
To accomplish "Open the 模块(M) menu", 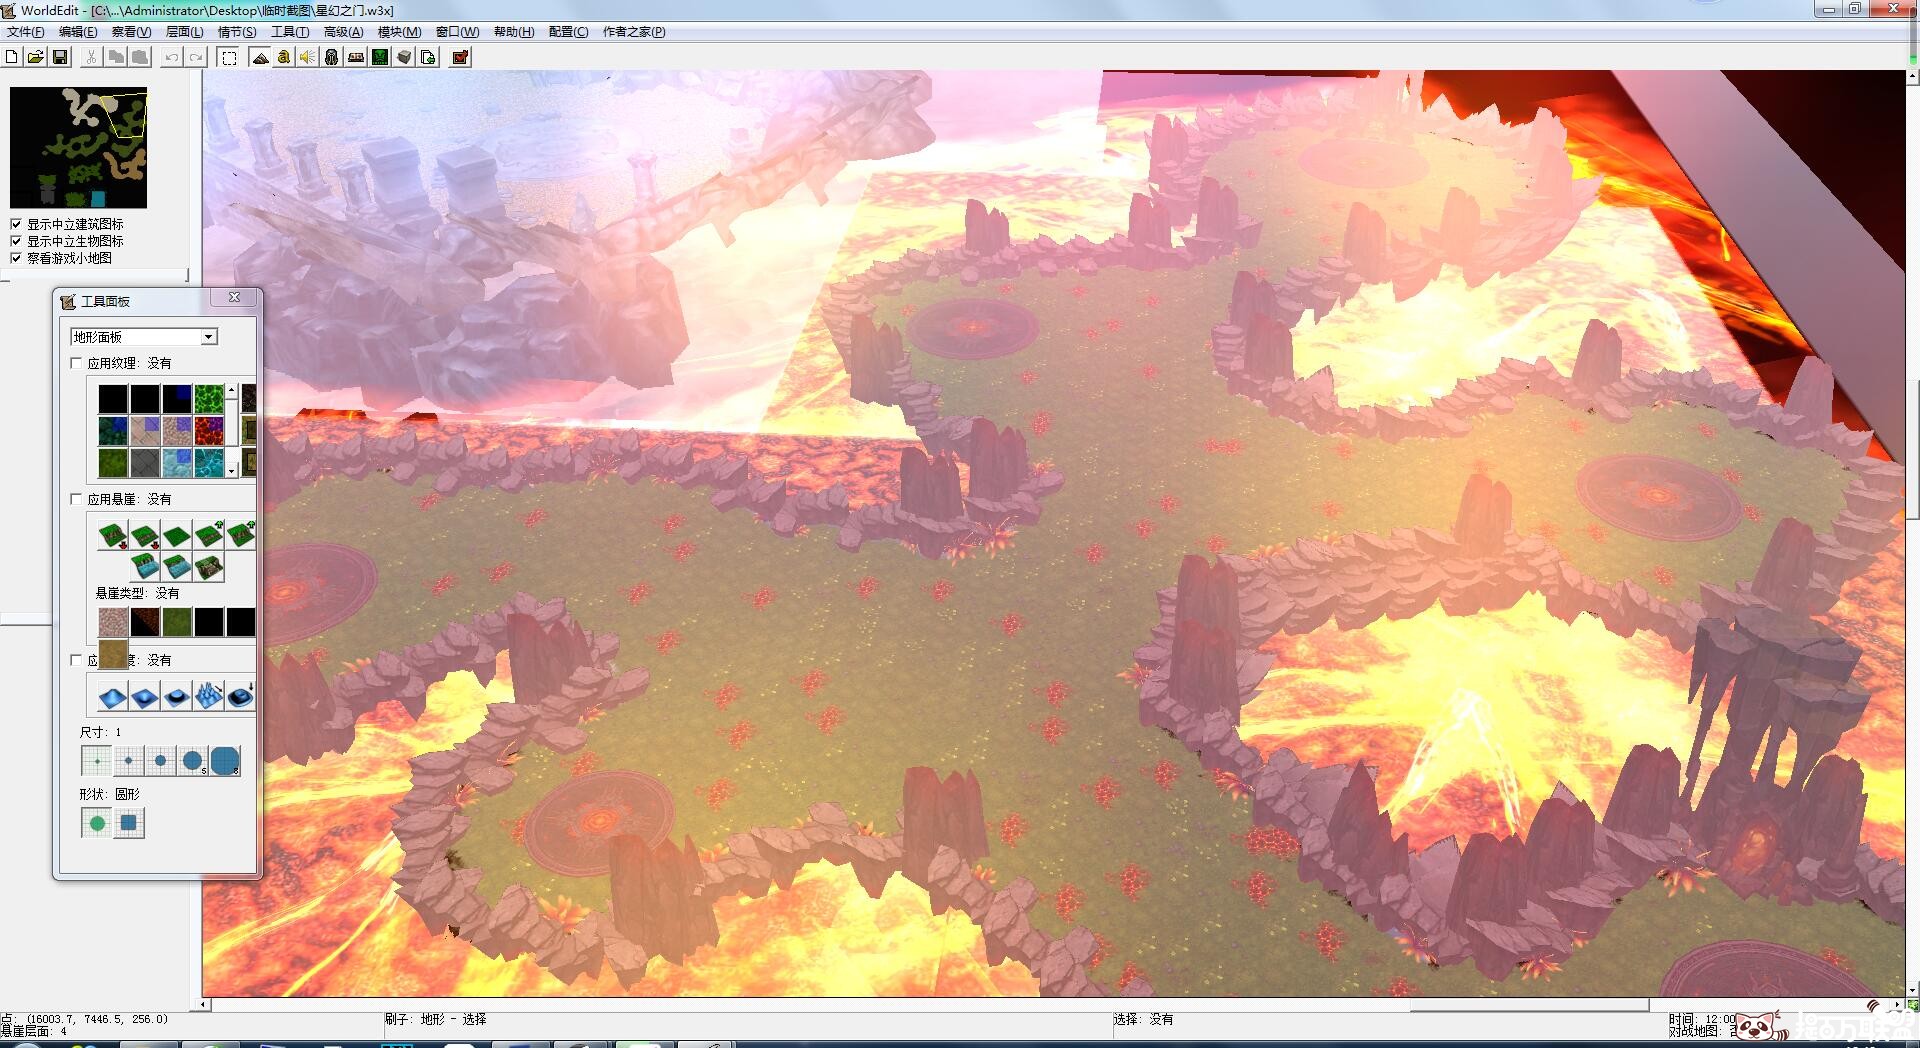I will pyautogui.click(x=399, y=32).
